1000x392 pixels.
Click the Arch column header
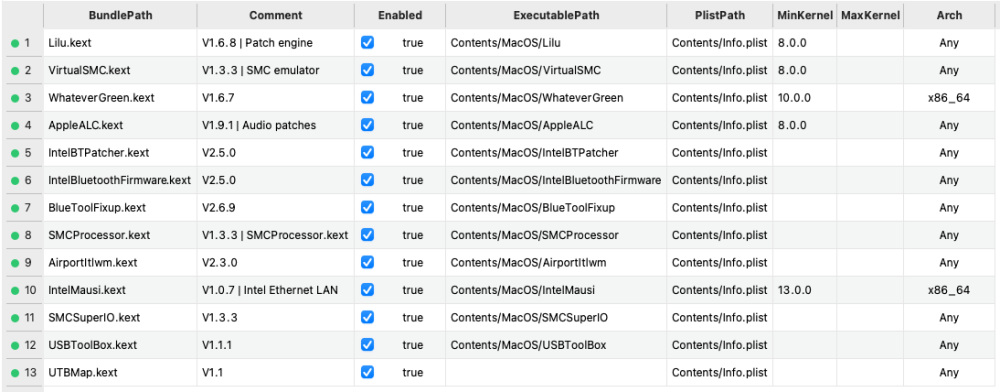(x=949, y=15)
